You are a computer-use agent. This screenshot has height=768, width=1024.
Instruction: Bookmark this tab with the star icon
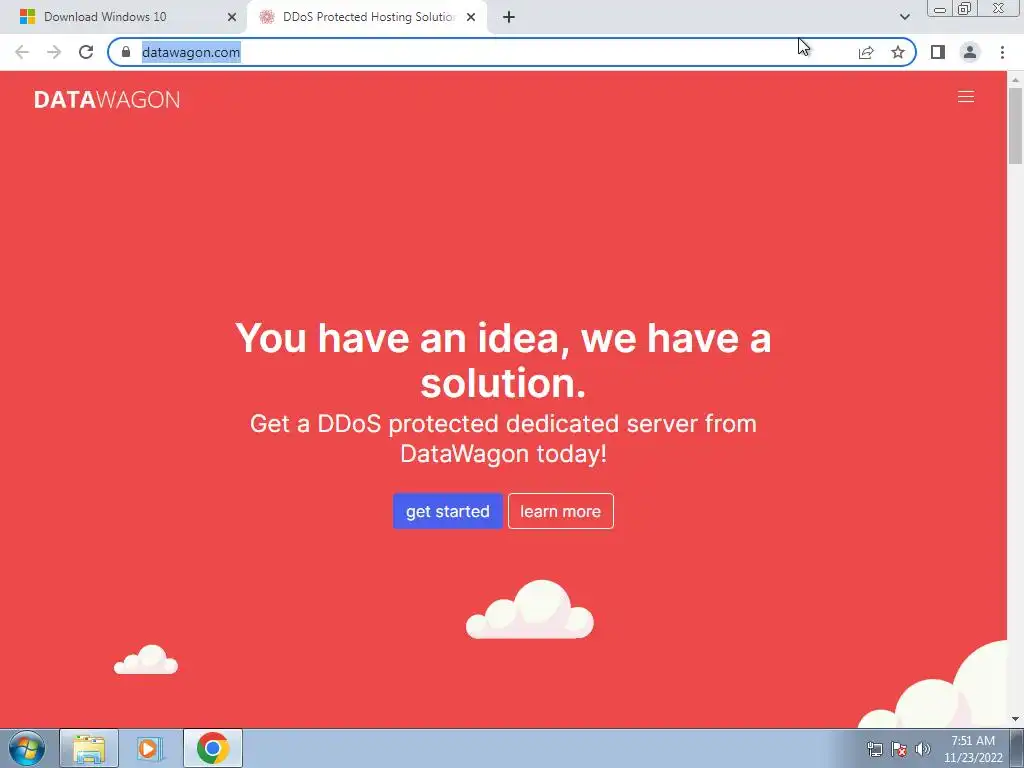pyautogui.click(x=898, y=52)
